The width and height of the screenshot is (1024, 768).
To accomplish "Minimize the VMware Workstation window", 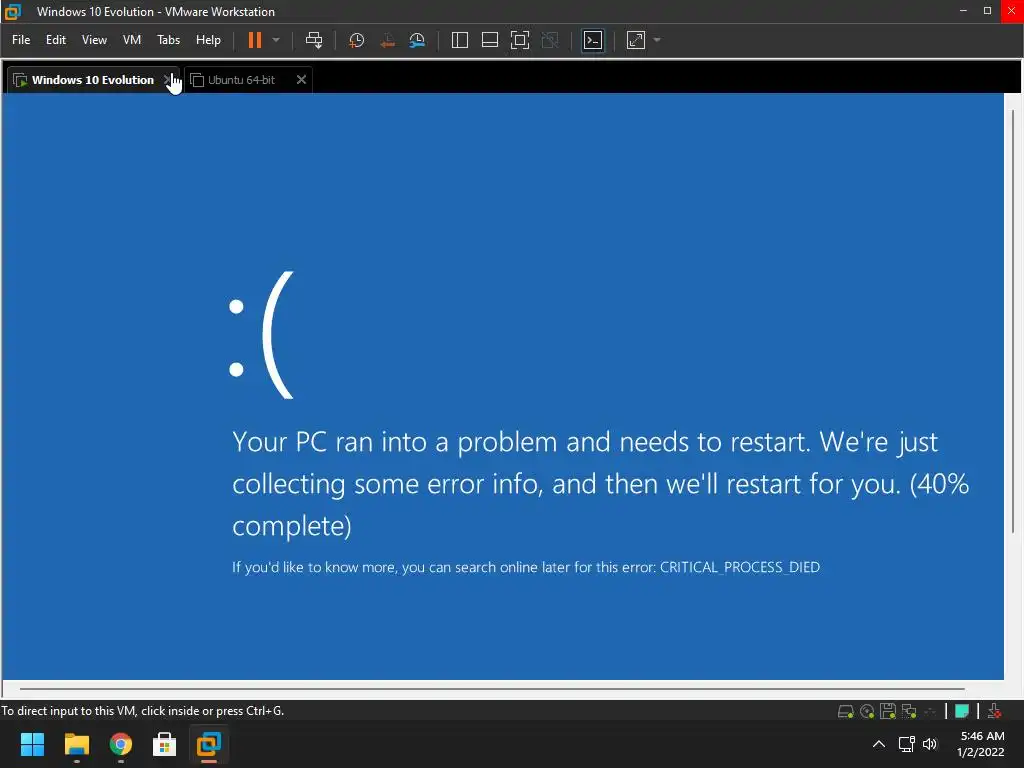I will coord(963,11).
